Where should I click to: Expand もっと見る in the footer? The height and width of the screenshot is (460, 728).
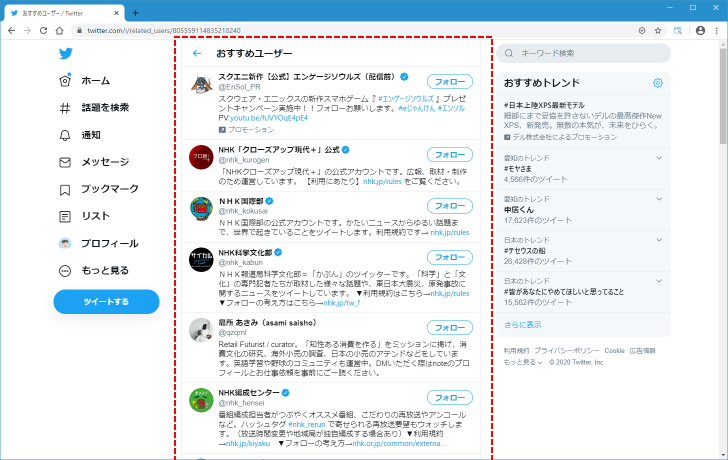tap(523, 362)
